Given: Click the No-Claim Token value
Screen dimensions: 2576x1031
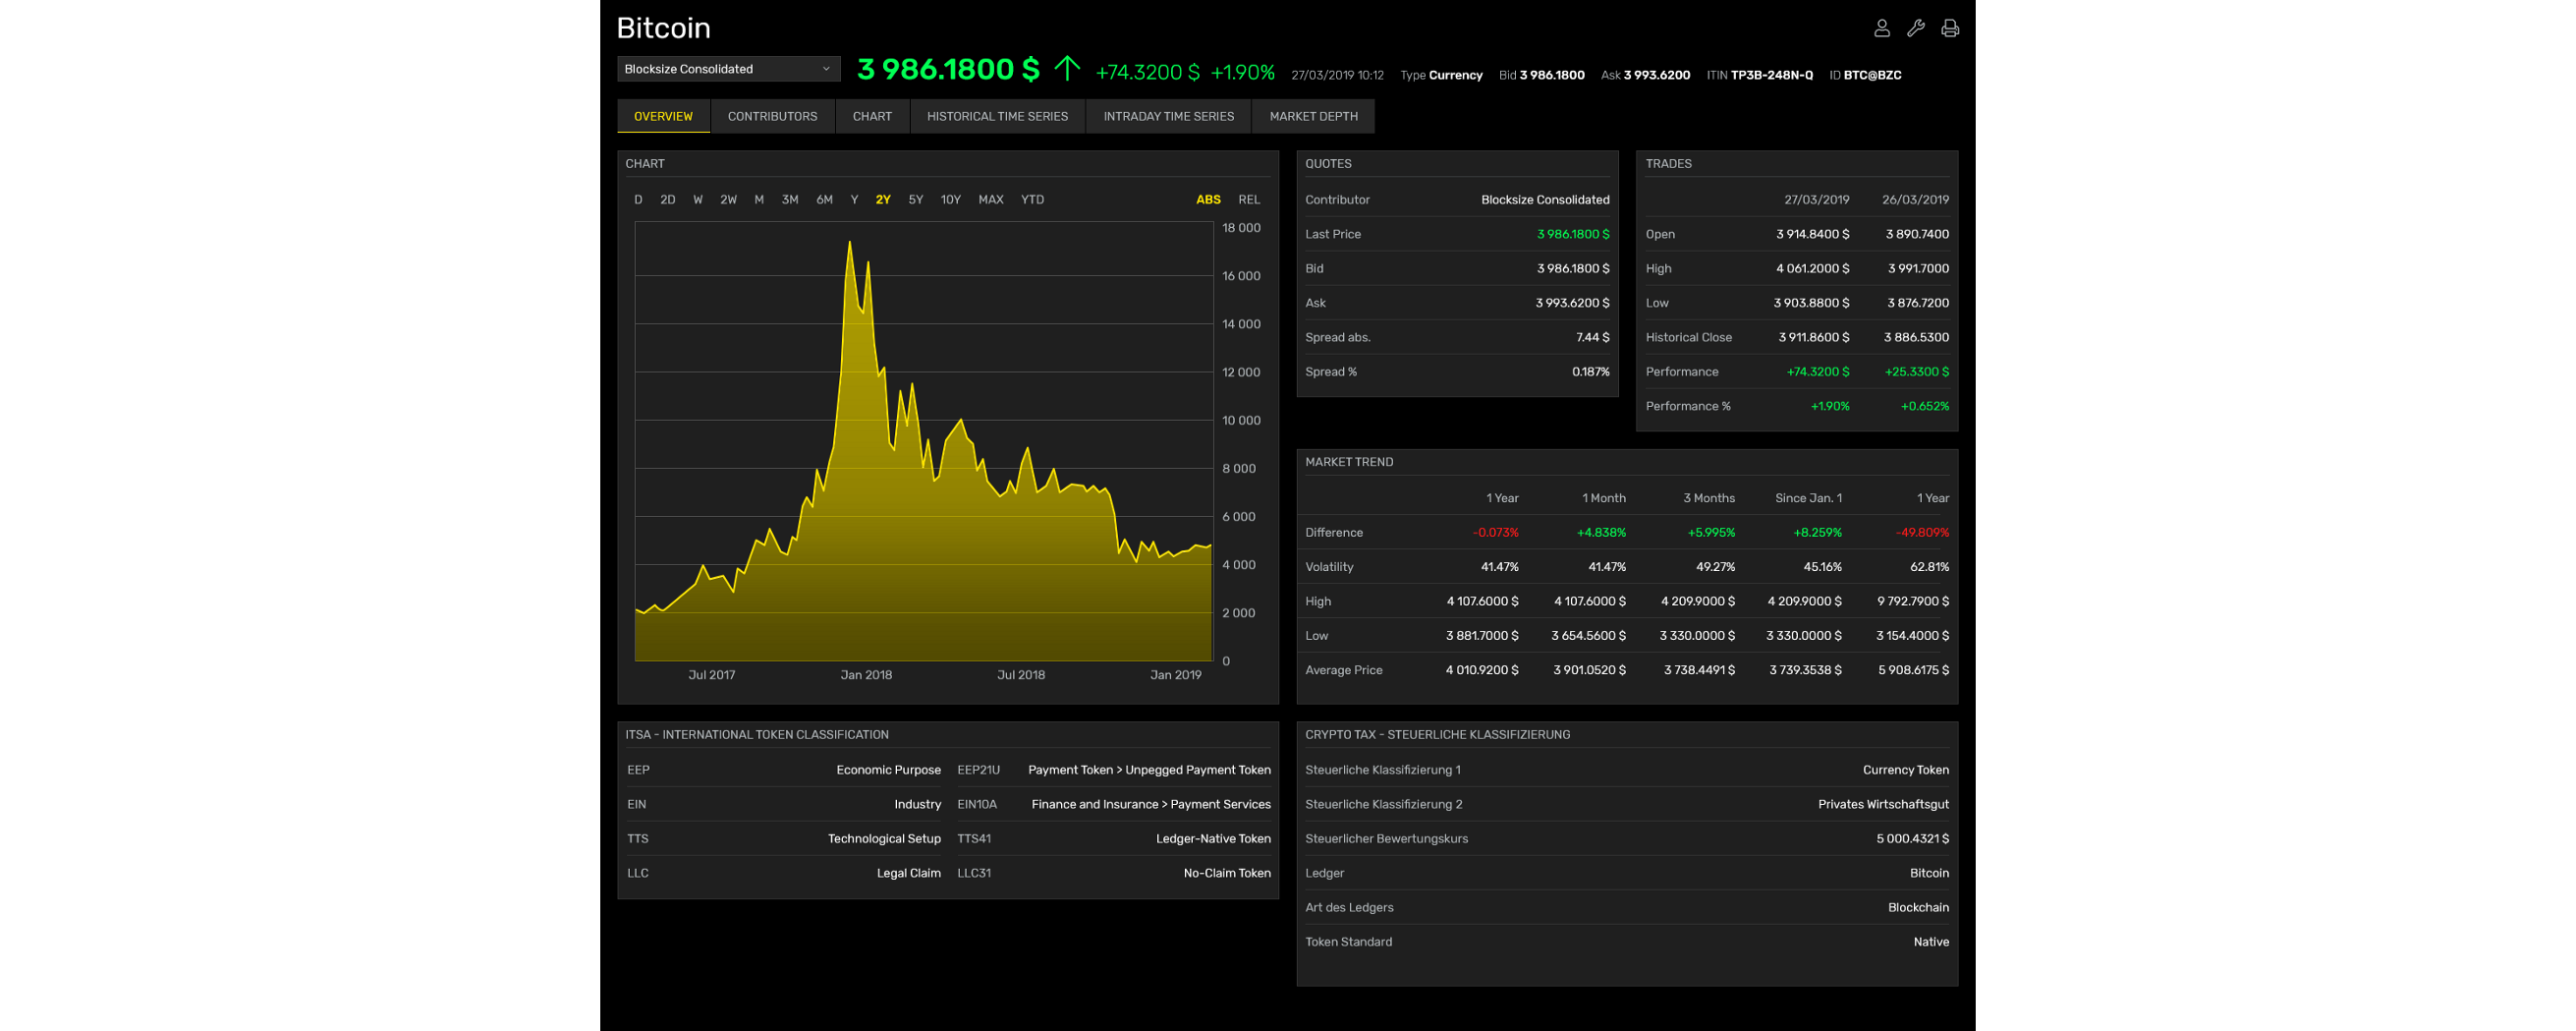Looking at the screenshot, I should [x=1227, y=873].
